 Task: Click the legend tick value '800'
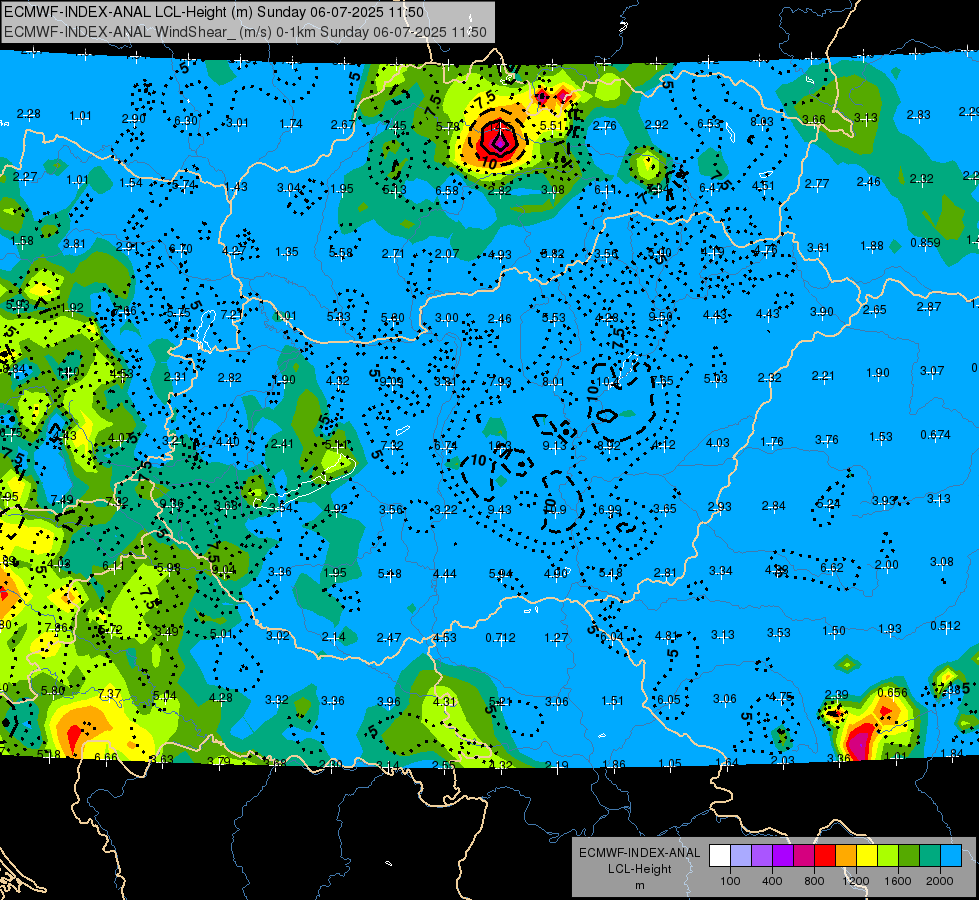click(814, 881)
